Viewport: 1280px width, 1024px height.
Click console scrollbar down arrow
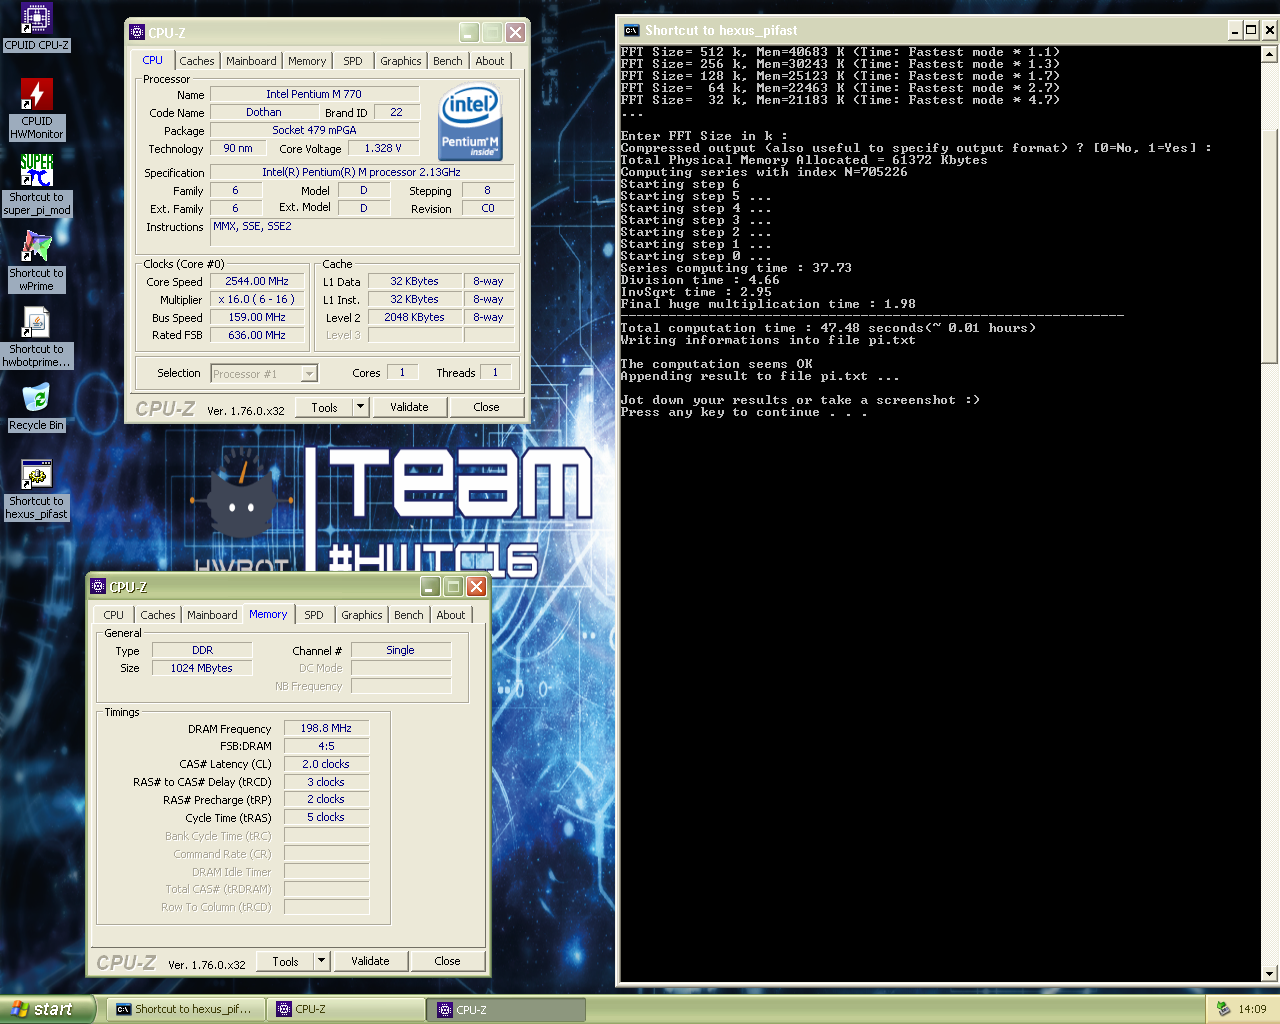pos(1270,973)
